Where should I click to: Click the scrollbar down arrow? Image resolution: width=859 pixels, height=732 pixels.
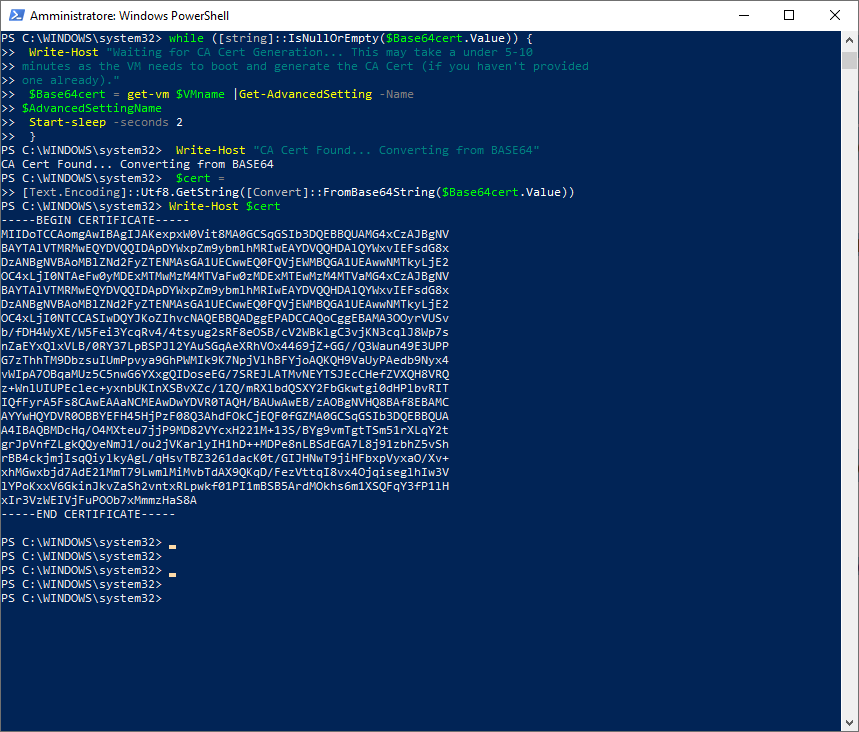pyautogui.click(x=850, y=723)
